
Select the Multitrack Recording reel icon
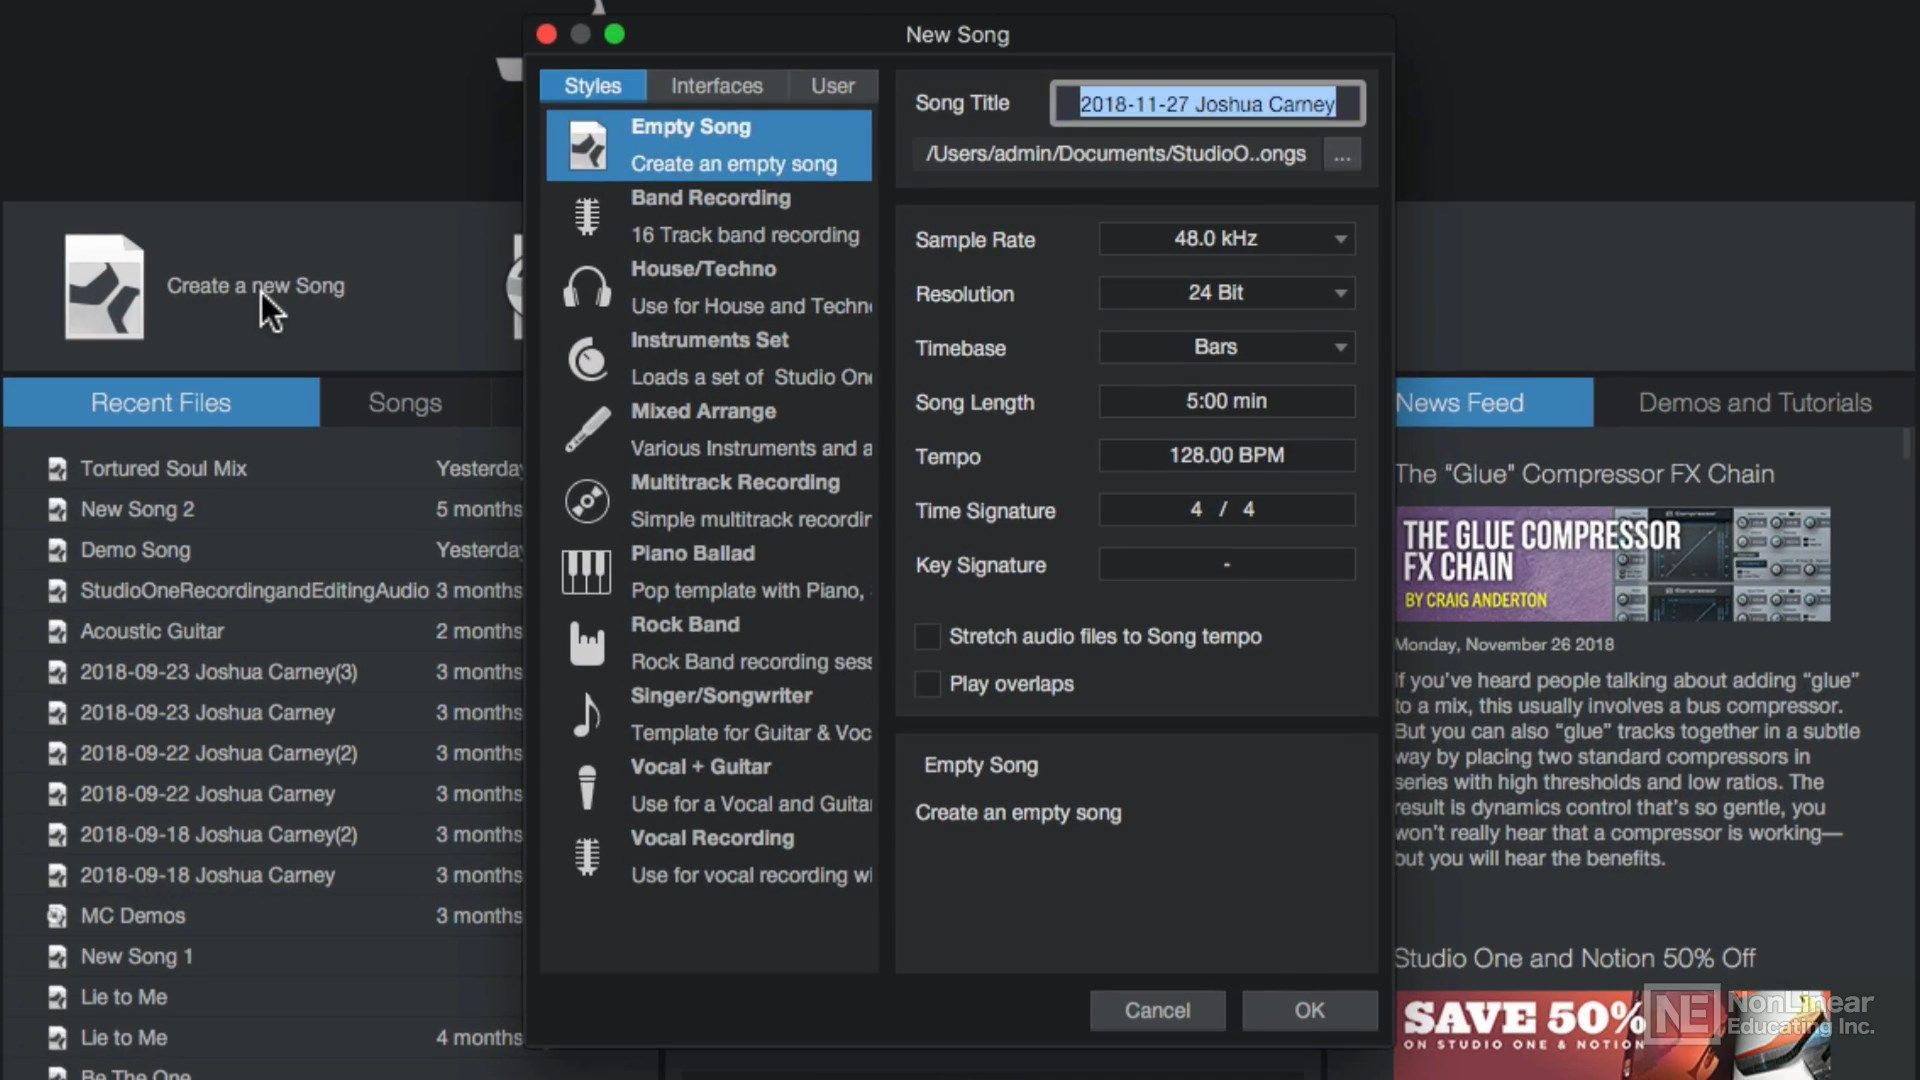pyautogui.click(x=587, y=501)
